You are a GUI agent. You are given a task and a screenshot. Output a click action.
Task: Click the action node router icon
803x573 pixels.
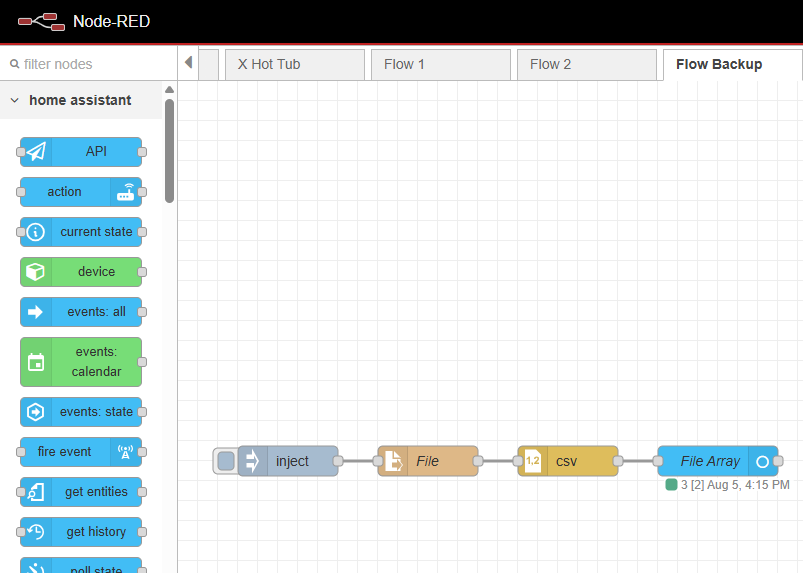pyautogui.click(x=125, y=192)
